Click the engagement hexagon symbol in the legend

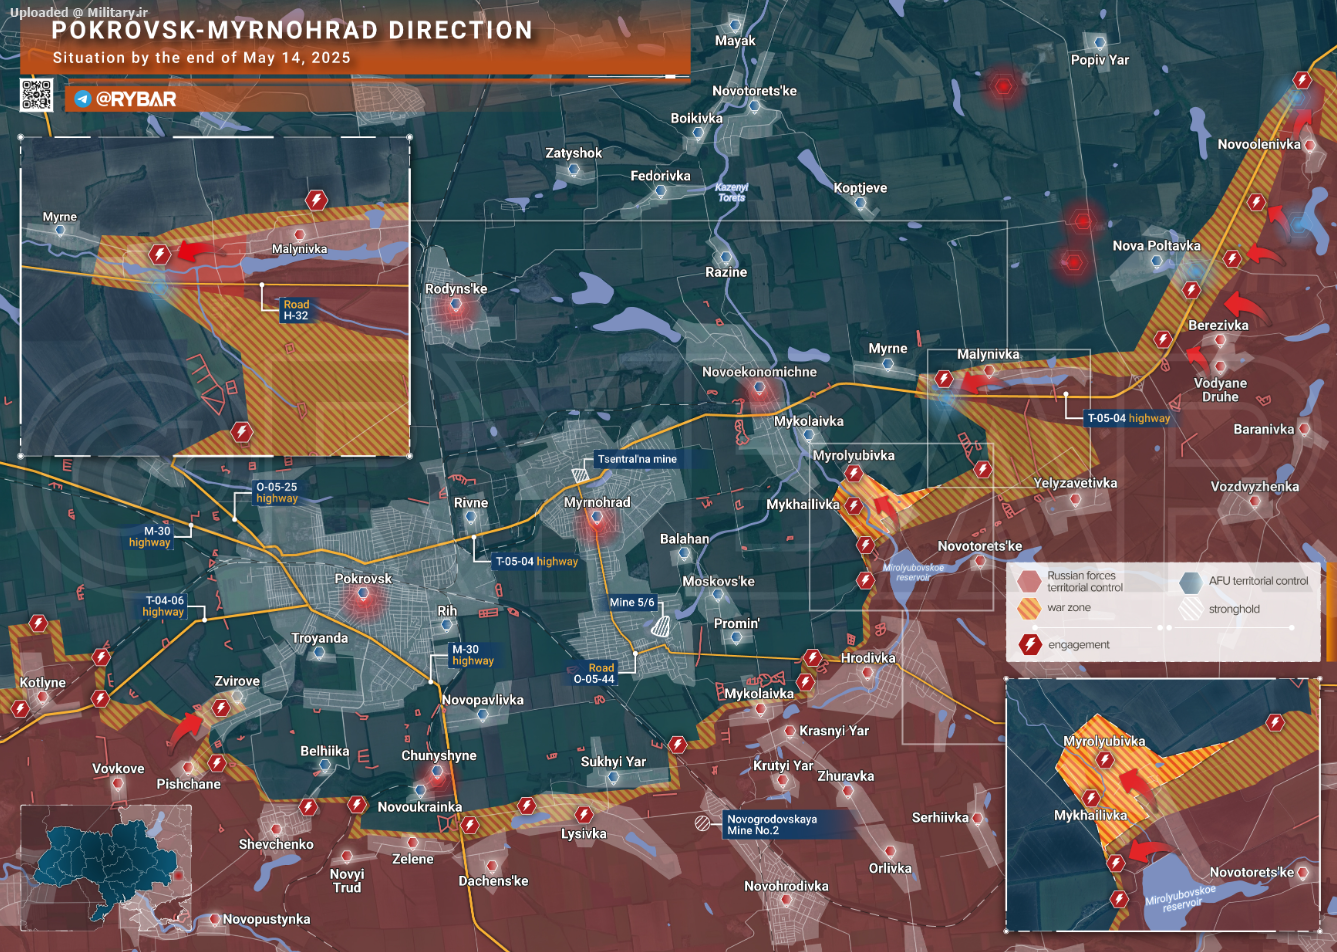click(1029, 645)
